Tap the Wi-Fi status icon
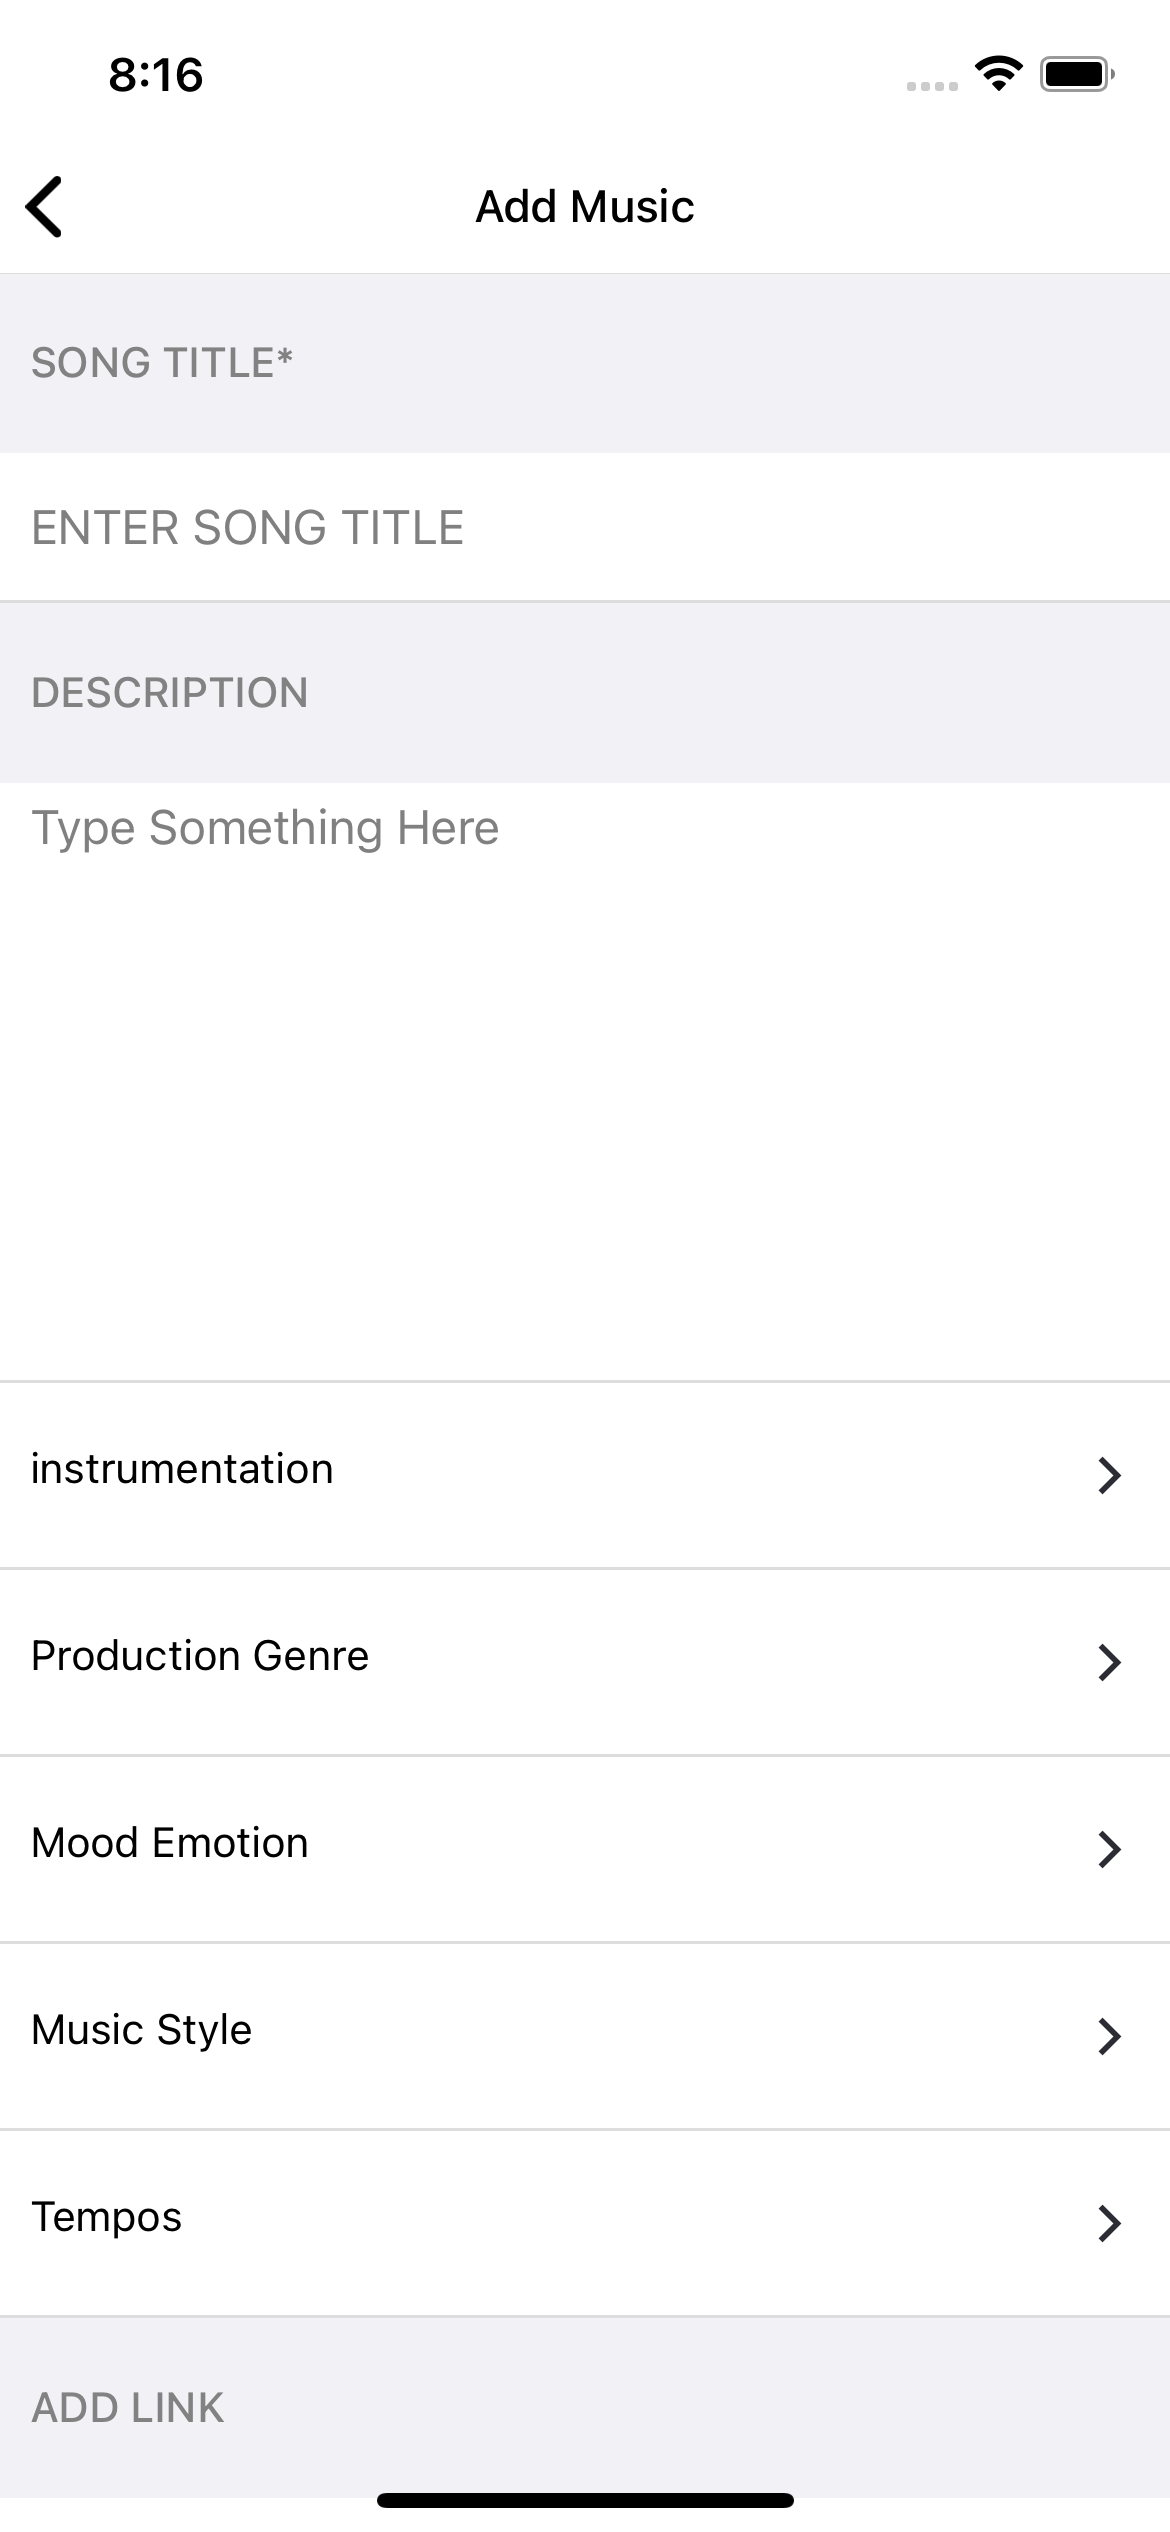Viewport: 1170px width, 2532px height. [x=998, y=74]
